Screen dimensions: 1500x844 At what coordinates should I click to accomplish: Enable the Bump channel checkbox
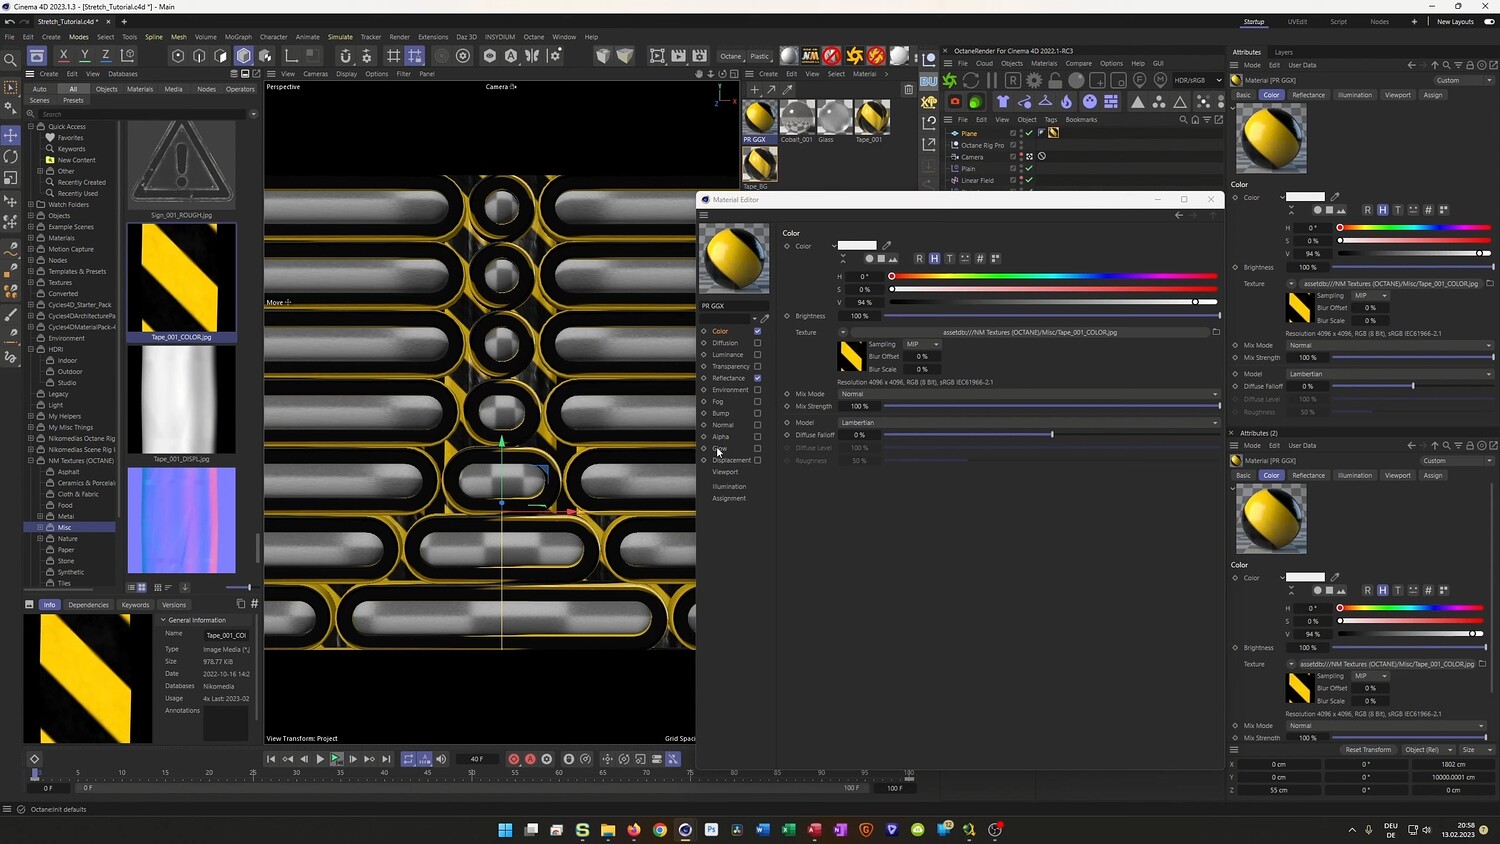point(757,413)
